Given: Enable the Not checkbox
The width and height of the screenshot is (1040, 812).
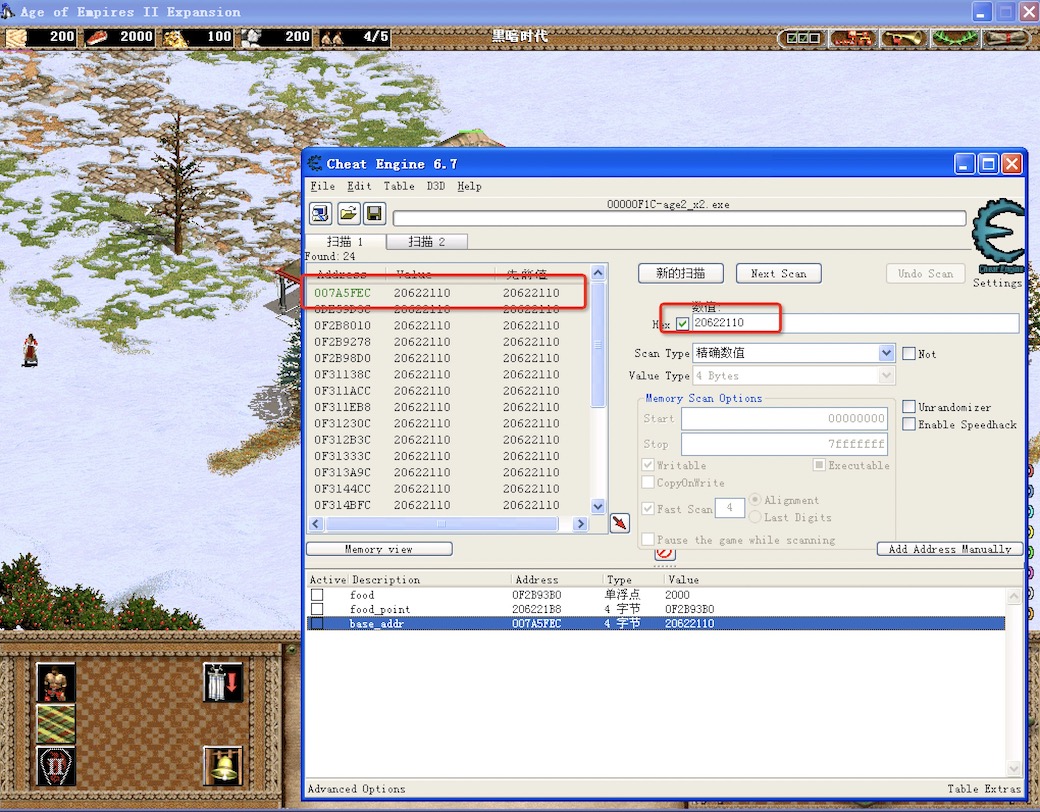Looking at the screenshot, I should 909,354.
